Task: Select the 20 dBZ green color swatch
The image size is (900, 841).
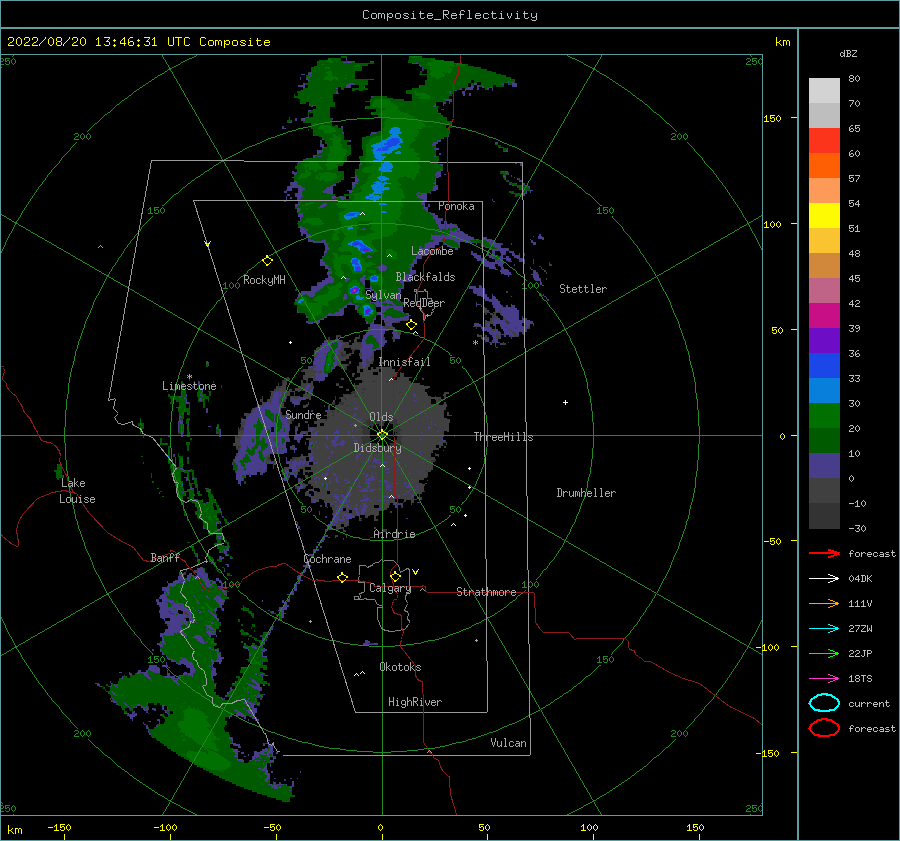Action: (x=824, y=440)
